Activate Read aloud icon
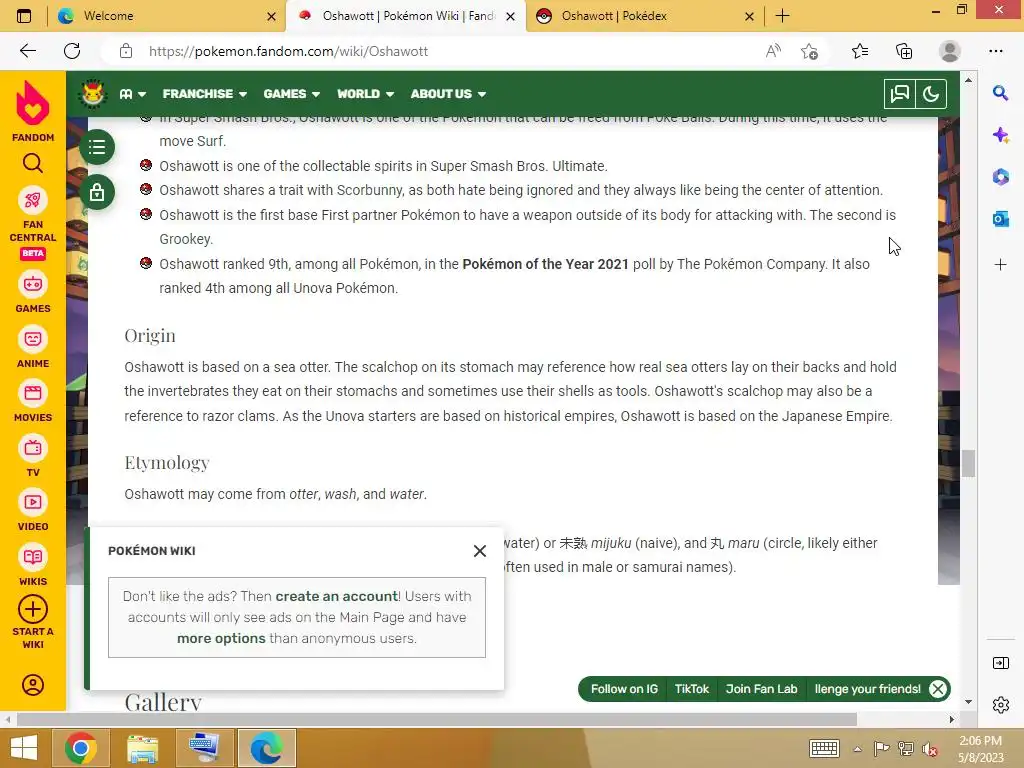The width and height of the screenshot is (1024, 768). [x=773, y=51]
